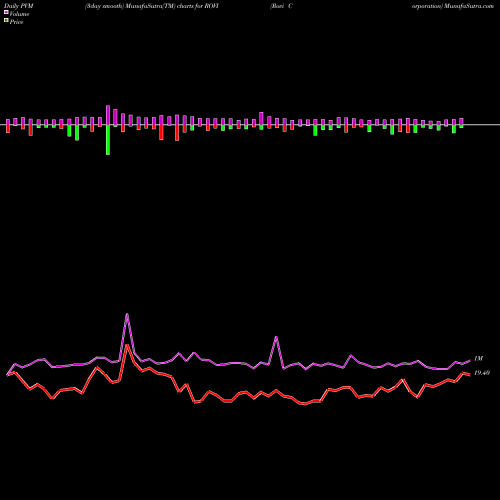Image resolution: width=500 pixels, height=500 pixels.
Task: Click the Volume legend magenta swatch
Action: (x=6, y=12)
